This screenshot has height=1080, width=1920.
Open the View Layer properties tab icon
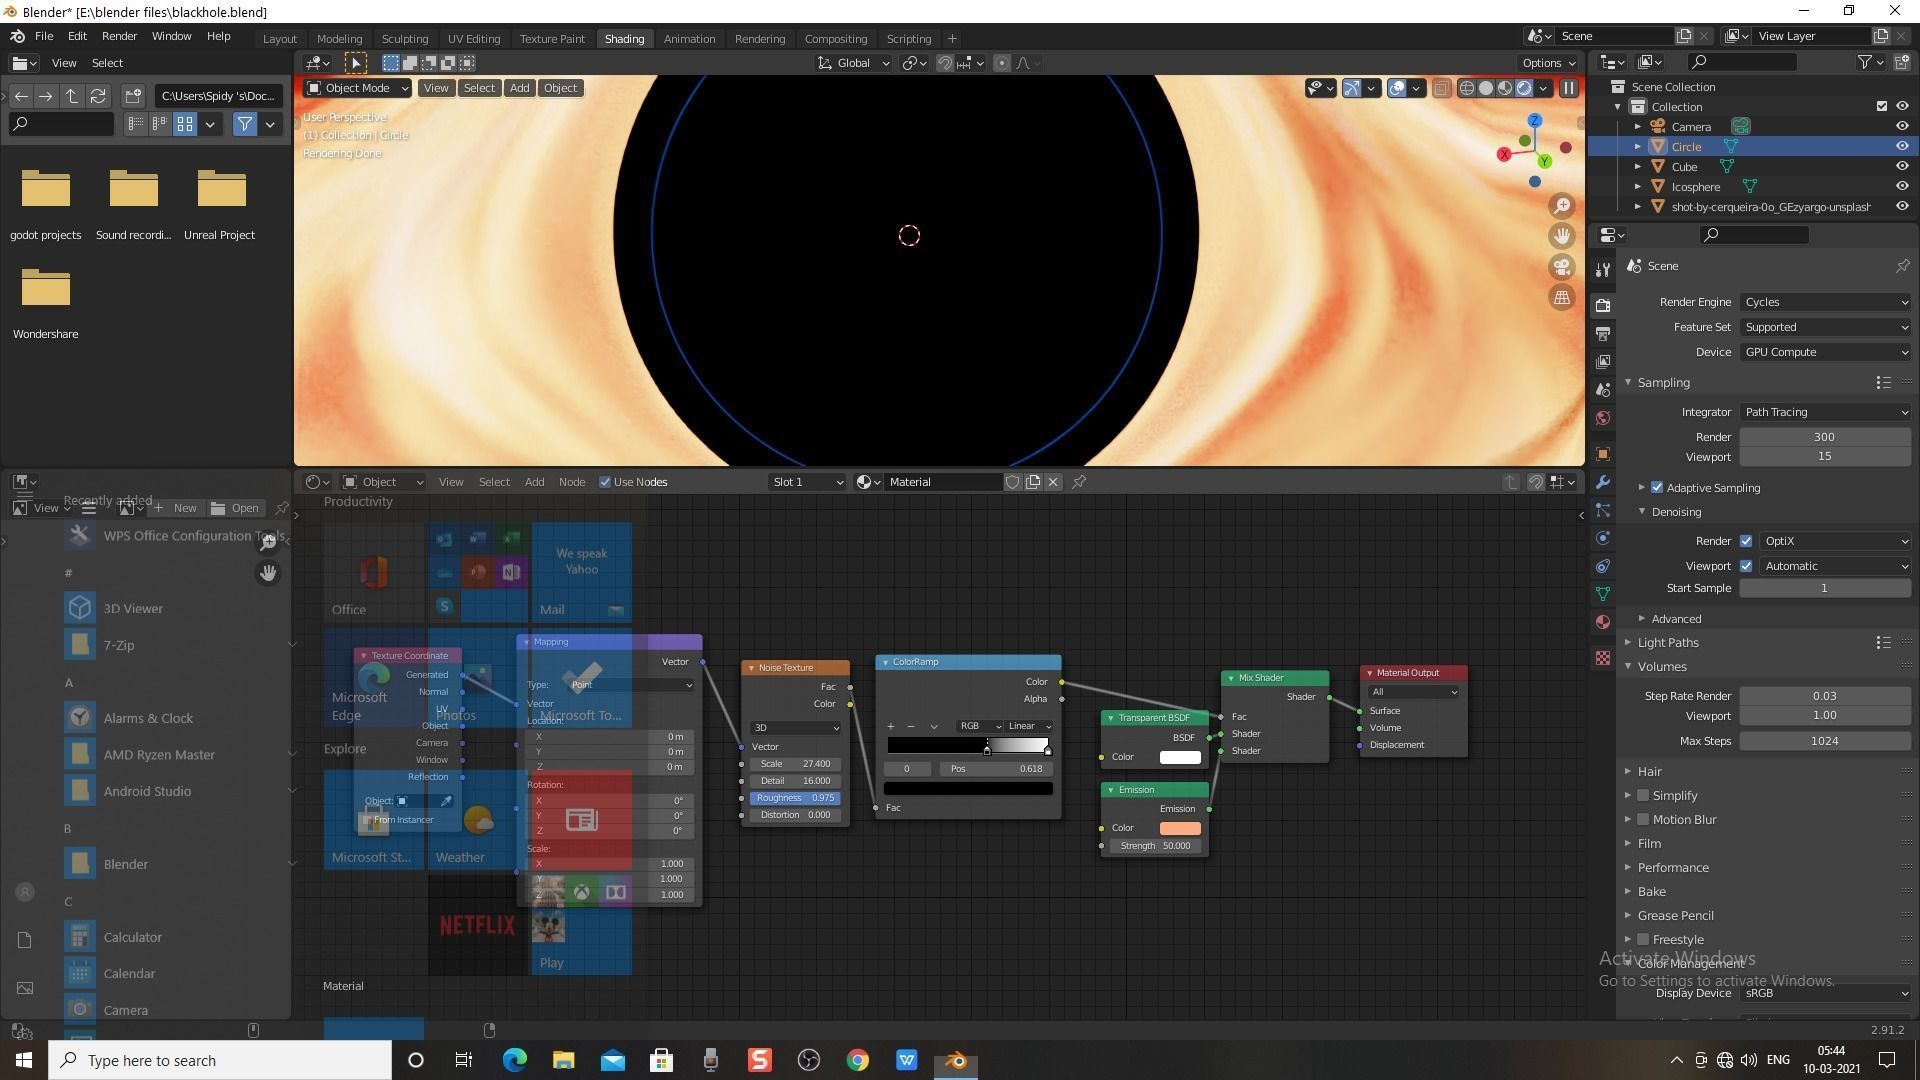(1603, 361)
